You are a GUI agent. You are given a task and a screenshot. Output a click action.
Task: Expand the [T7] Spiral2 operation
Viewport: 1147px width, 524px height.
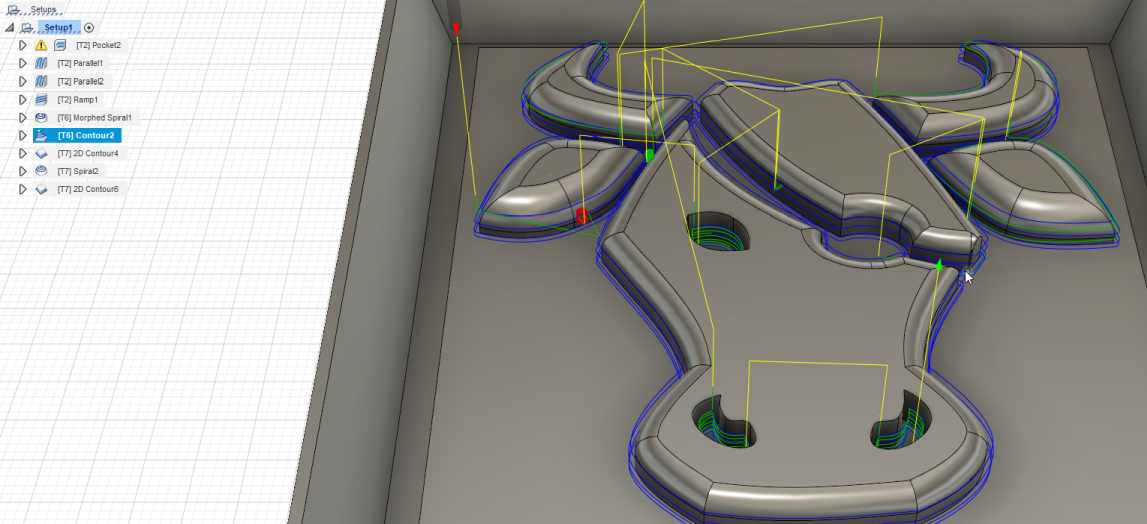click(x=23, y=171)
